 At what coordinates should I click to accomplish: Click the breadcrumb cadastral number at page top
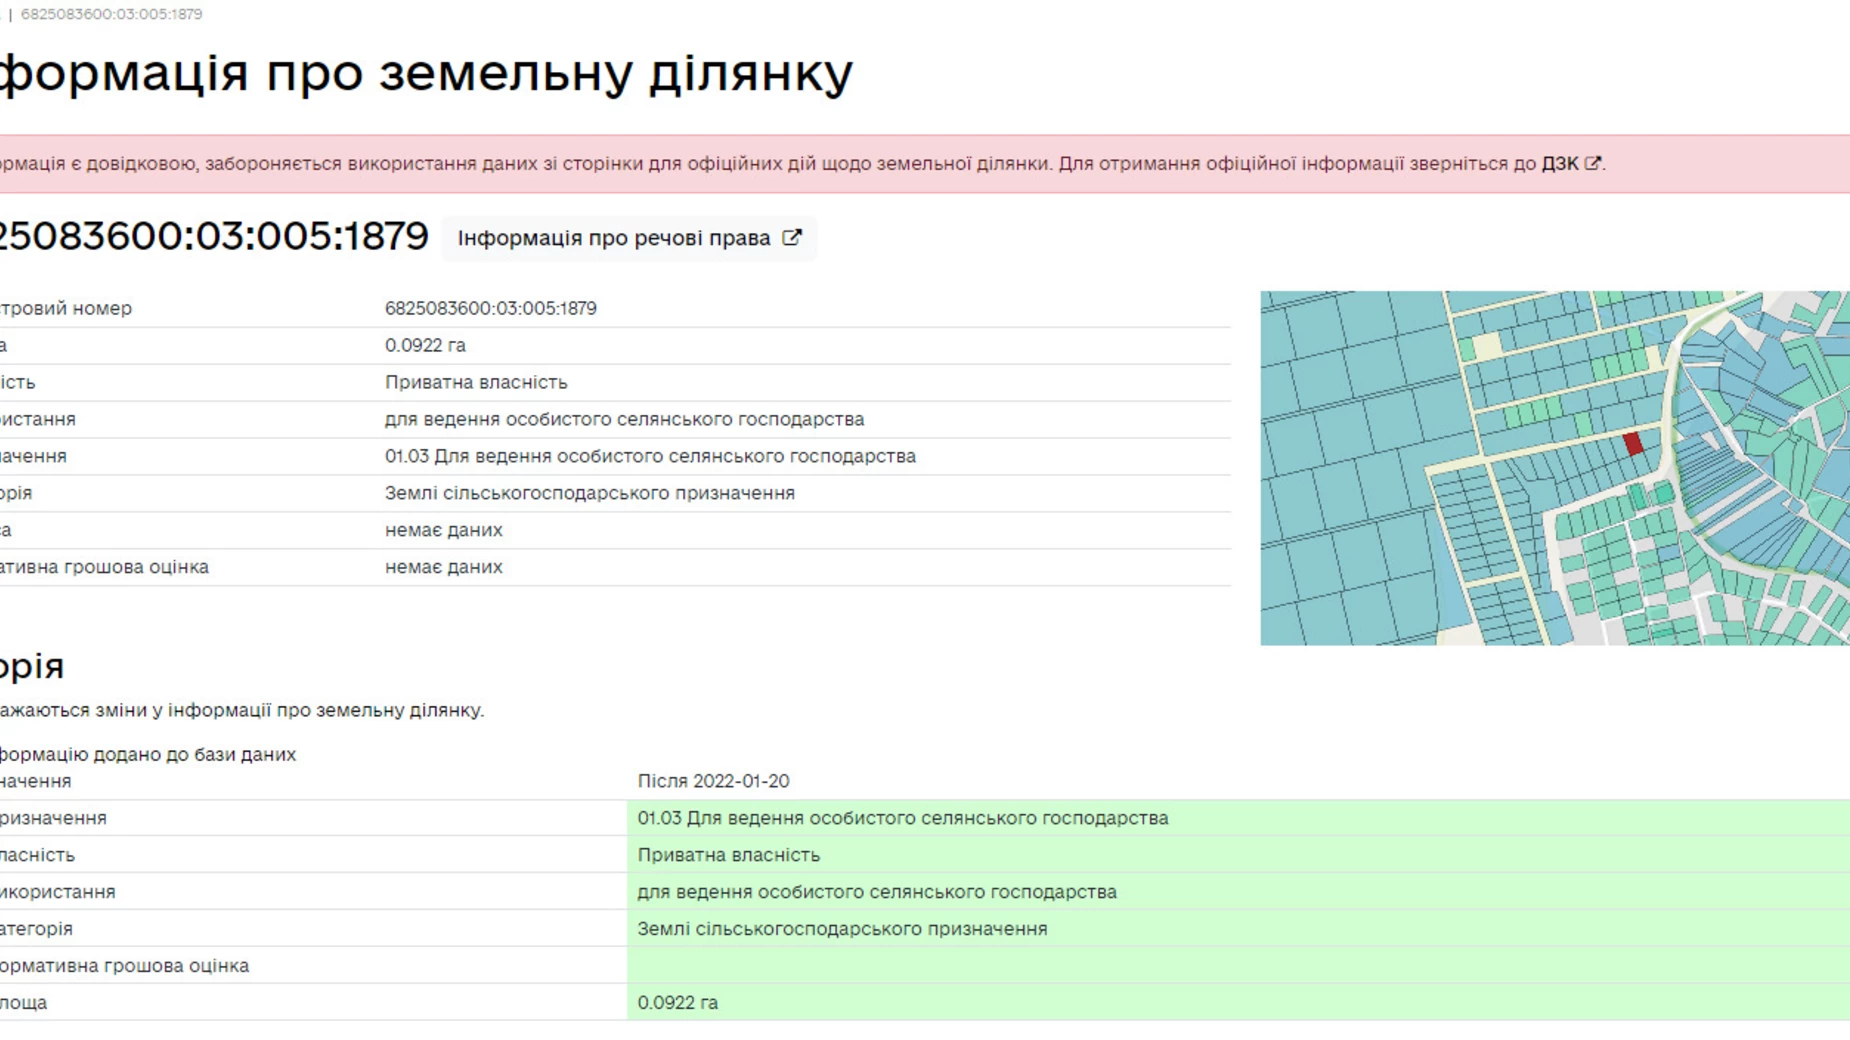111,14
